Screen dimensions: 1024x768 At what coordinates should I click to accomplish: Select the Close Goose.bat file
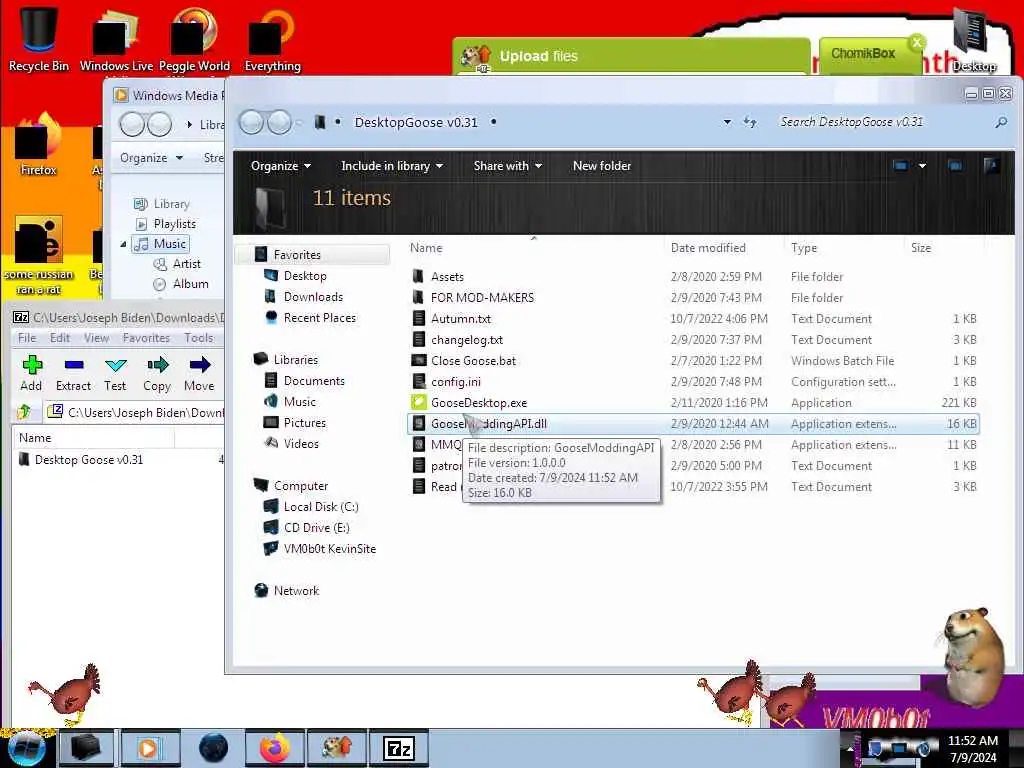473,360
